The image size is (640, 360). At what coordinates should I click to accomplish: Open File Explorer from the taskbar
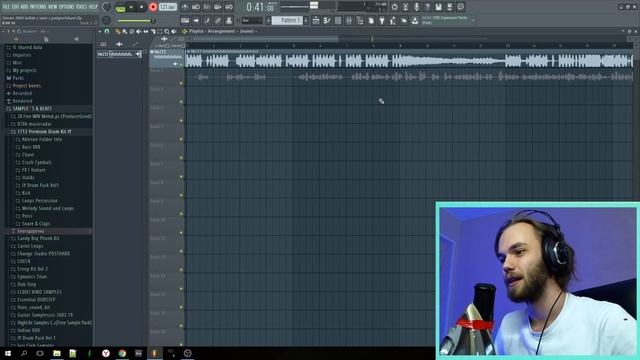click(x=57, y=353)
